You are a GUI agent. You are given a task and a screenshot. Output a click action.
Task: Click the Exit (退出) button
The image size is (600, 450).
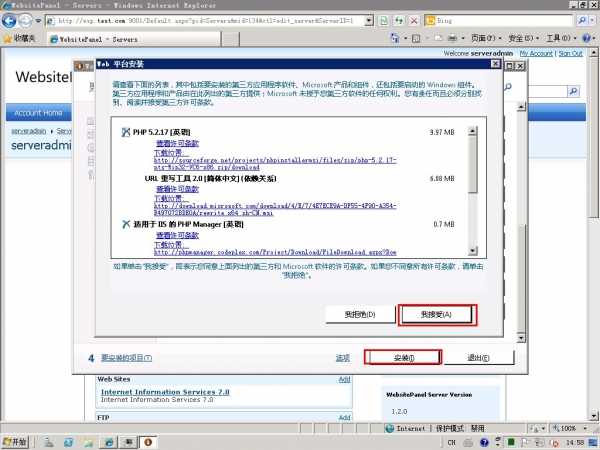(x=478, y=358)
